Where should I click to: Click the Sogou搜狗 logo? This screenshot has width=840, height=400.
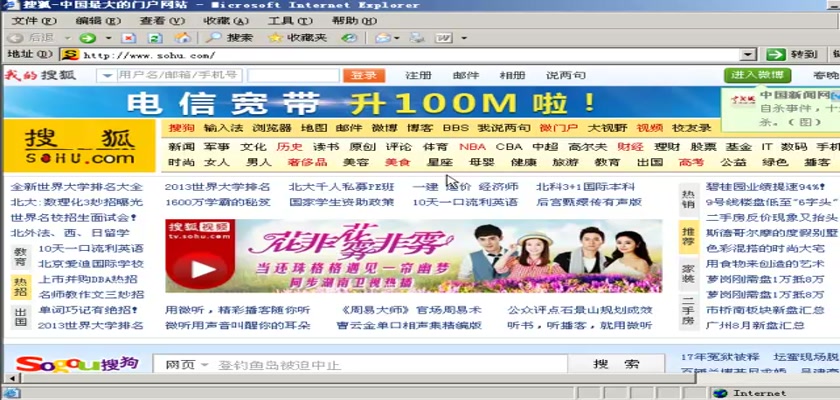pyautogui.click(x=77, y=364)
